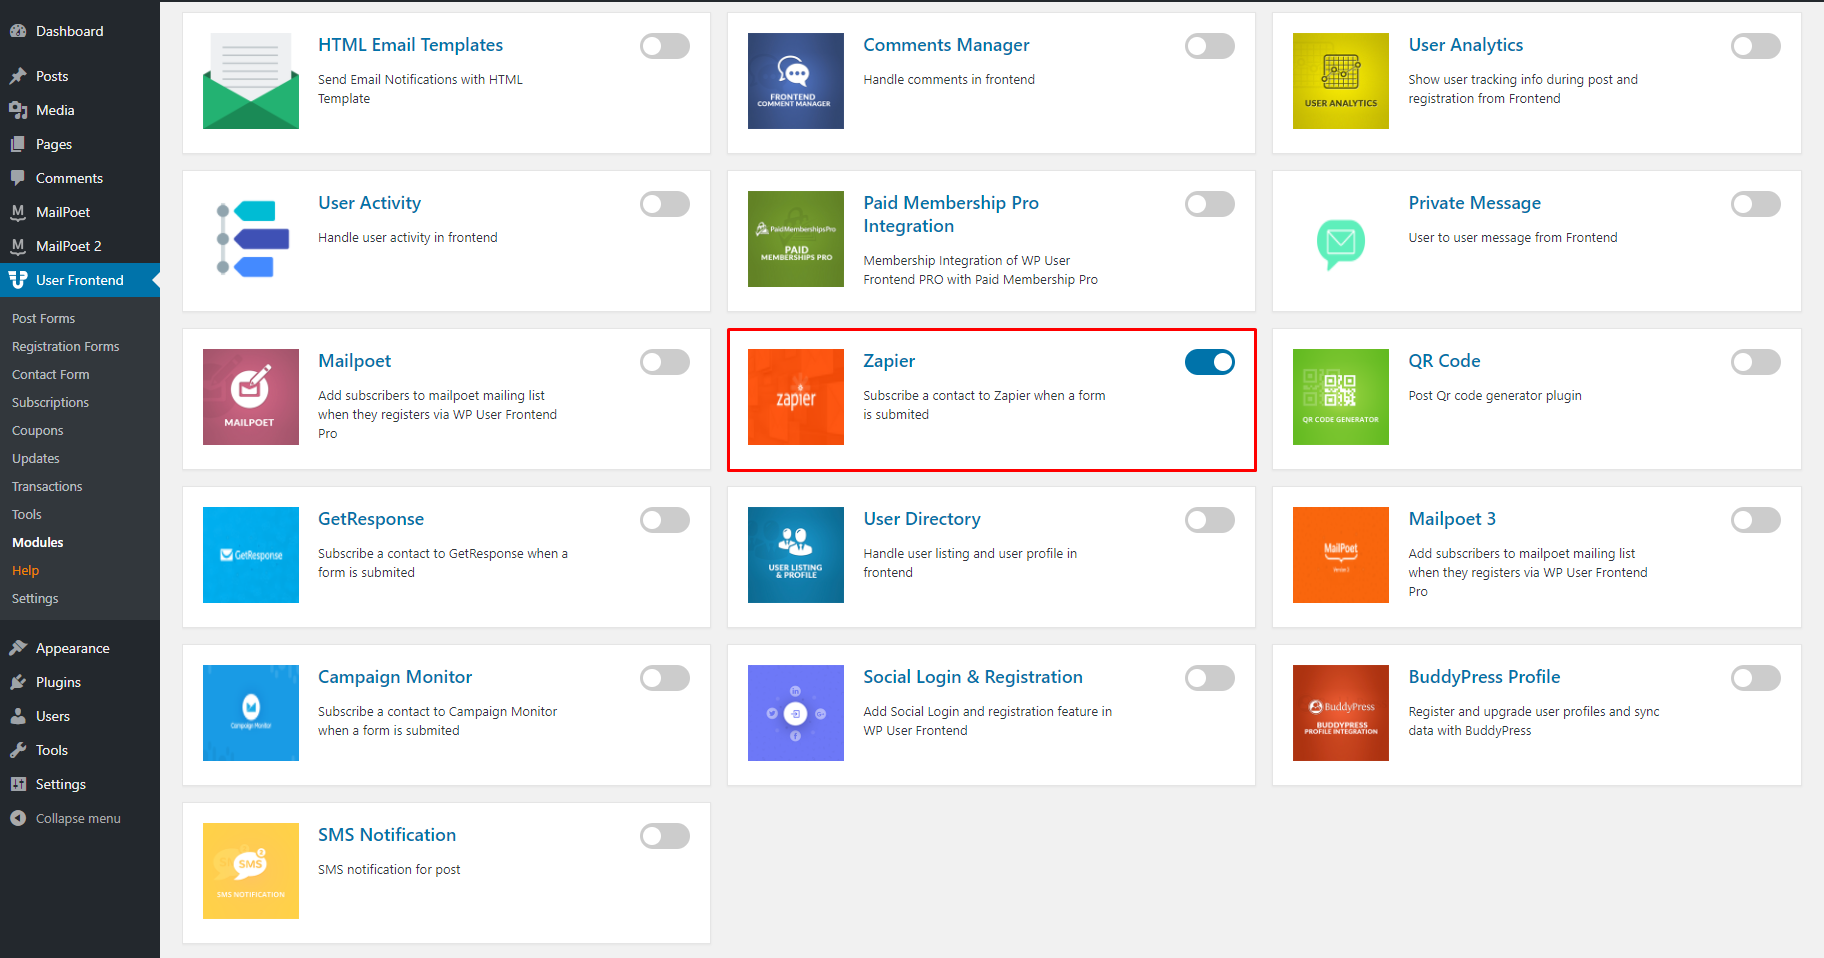Click the Social Login & Registration icon

pos(795,713)
